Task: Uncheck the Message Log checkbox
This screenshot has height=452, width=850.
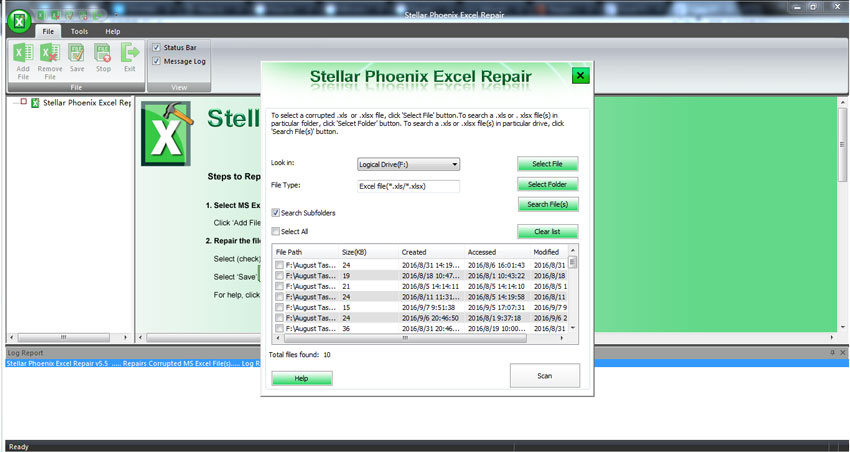Action: 156,61
